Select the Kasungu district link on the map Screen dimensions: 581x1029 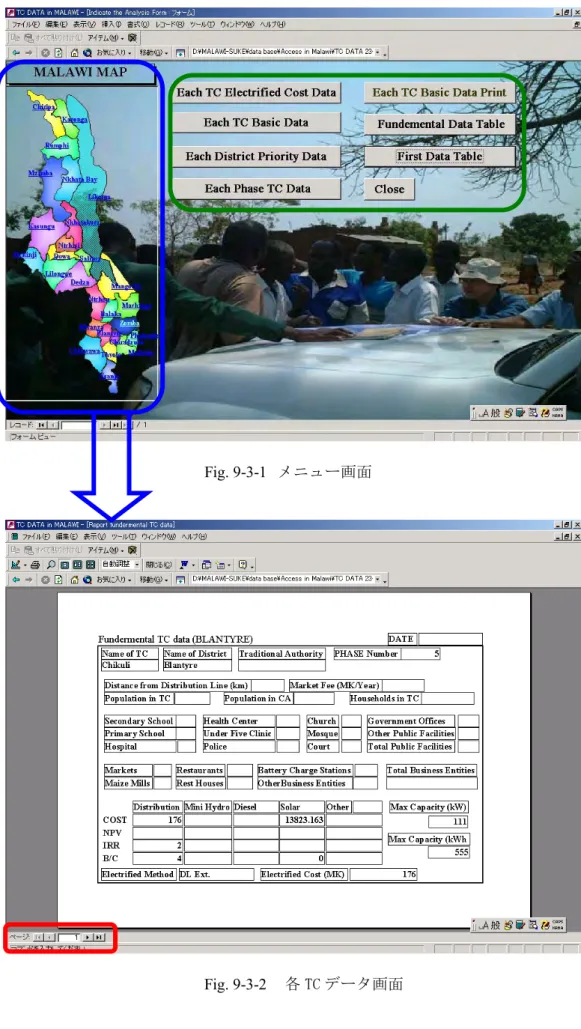click(x=41, y=226)
